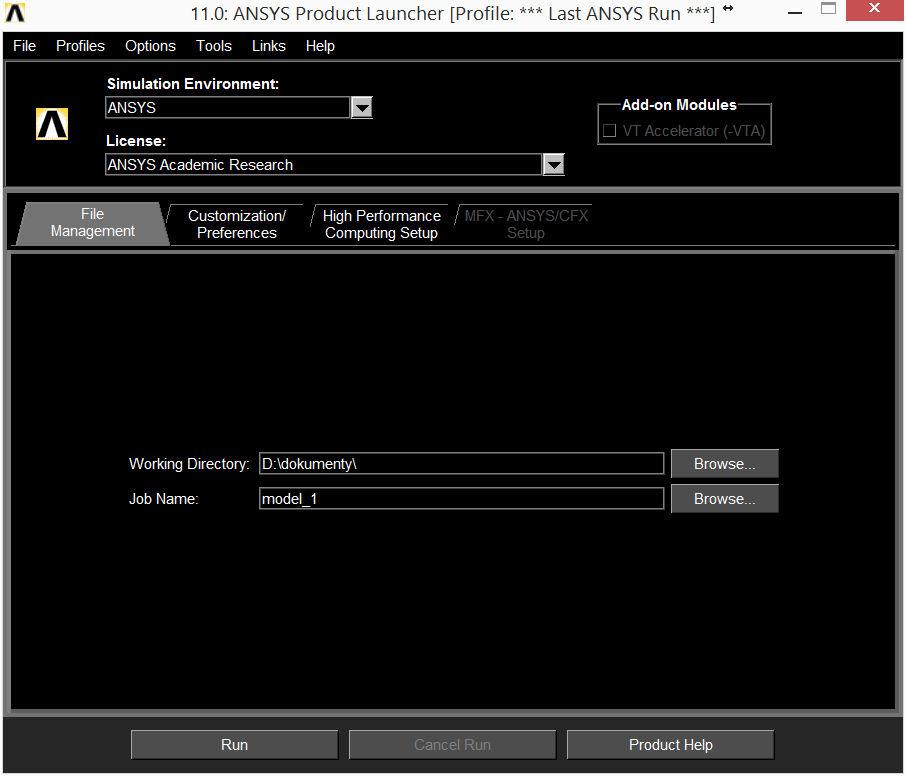Image resolution: width=906 pixels, height=776 pixels.
Task: Switch to the File Management tab
Action: [92, 223]
